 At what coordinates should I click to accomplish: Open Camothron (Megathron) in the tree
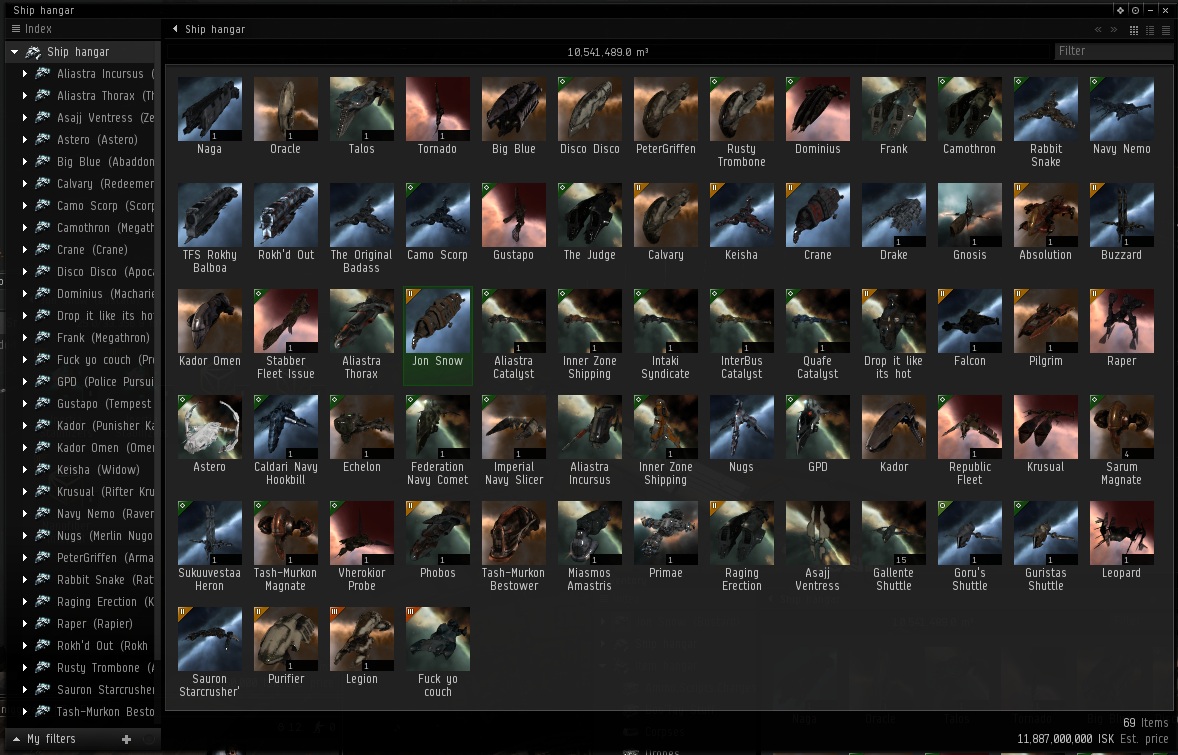105,228
